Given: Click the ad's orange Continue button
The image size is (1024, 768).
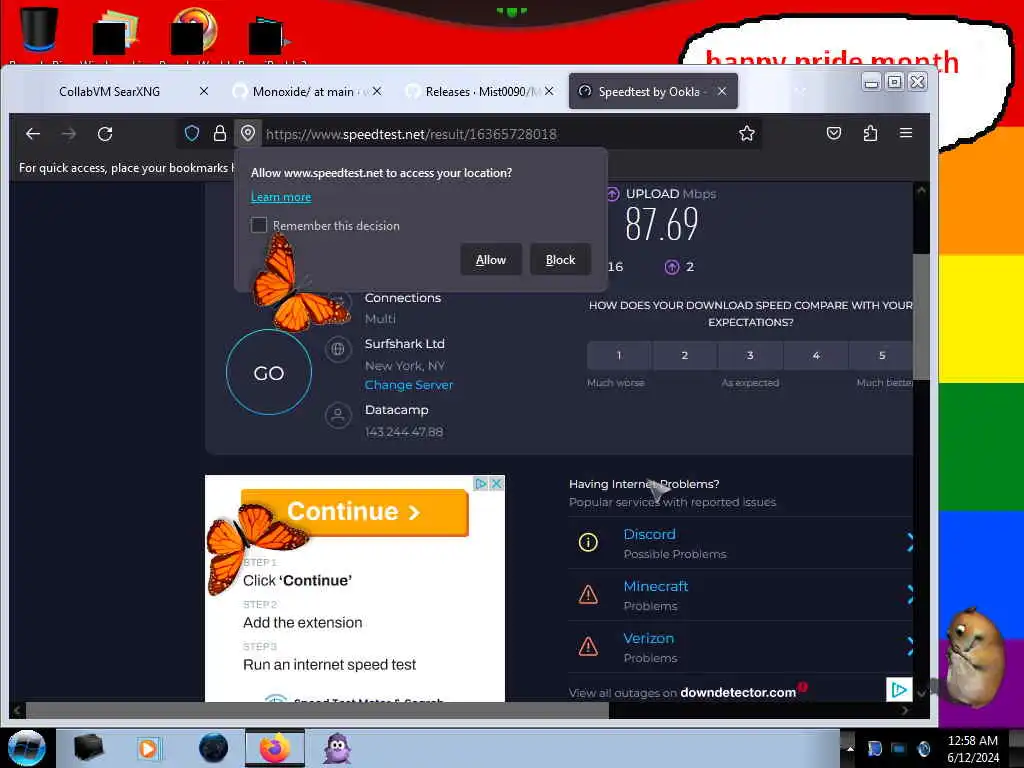Looking at the screenshot, I should click(355, 512).
